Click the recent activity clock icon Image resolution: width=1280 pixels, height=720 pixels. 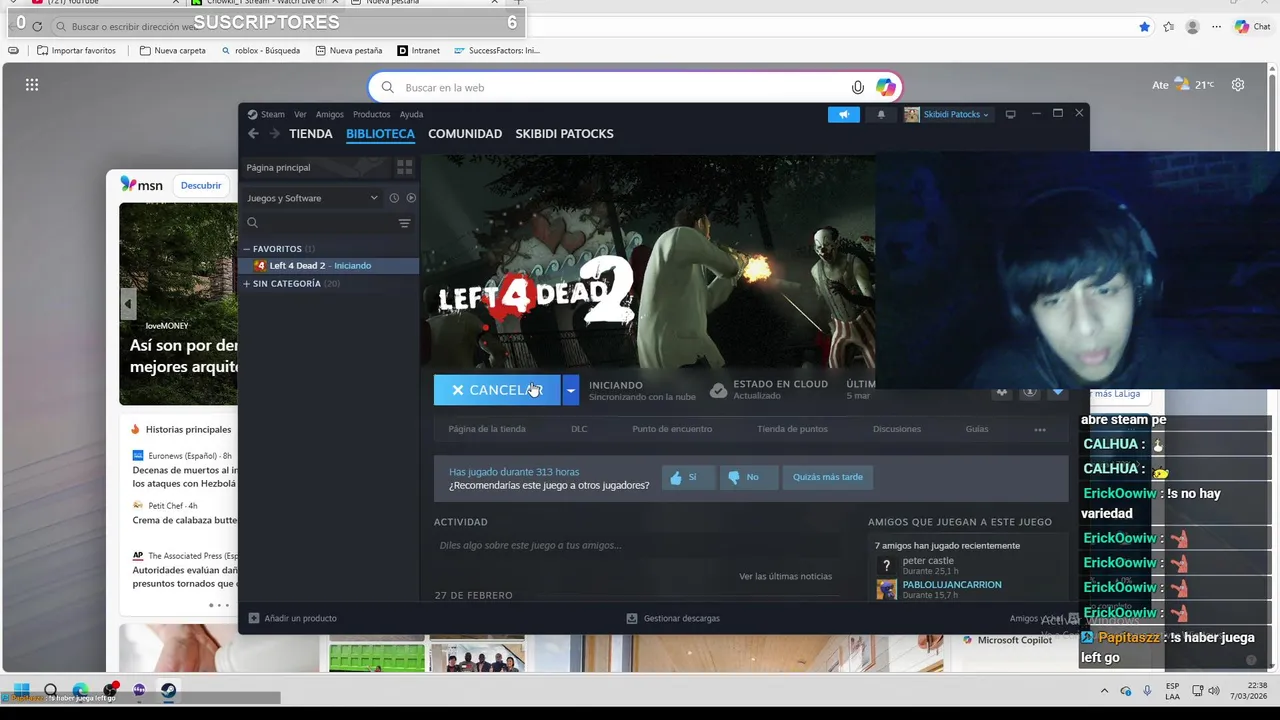(394, 198)
